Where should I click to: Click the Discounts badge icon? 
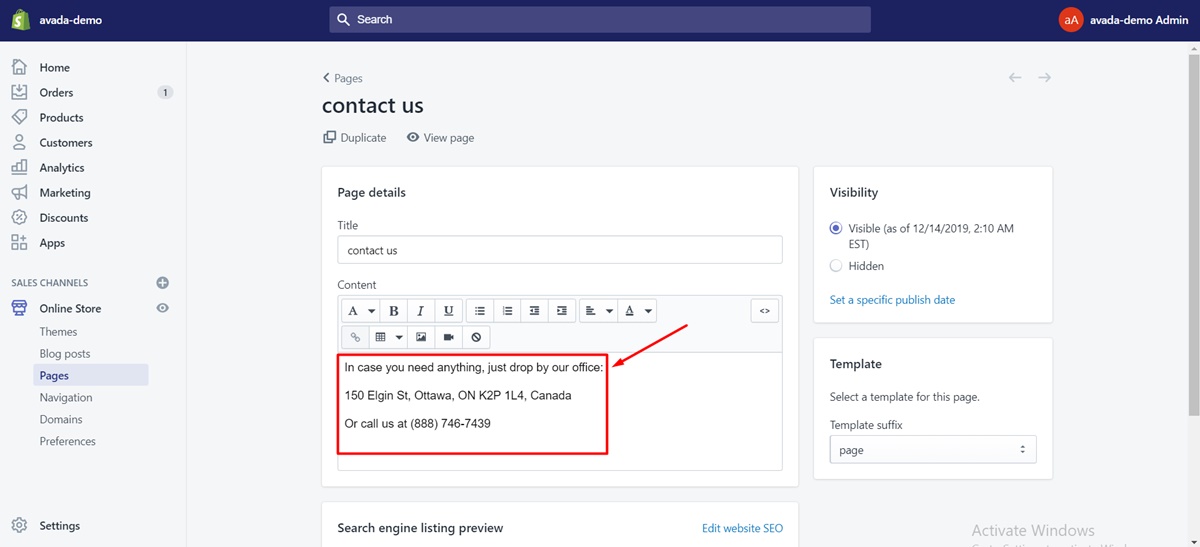tap(19, 217)
